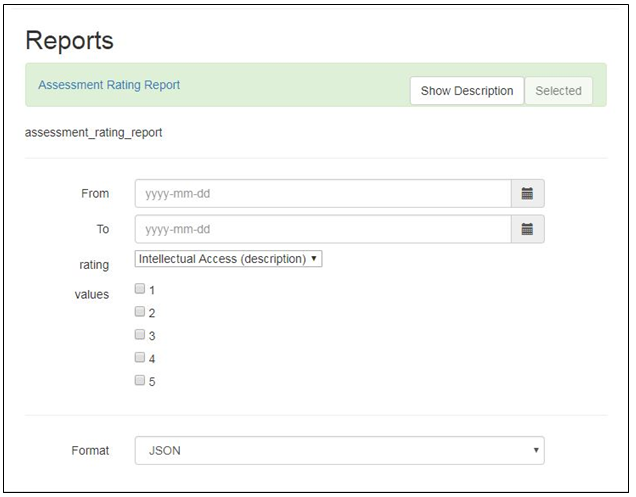This screenshot has height=497, width=636.
Task: Focus the To date input field
Action: 323,229
